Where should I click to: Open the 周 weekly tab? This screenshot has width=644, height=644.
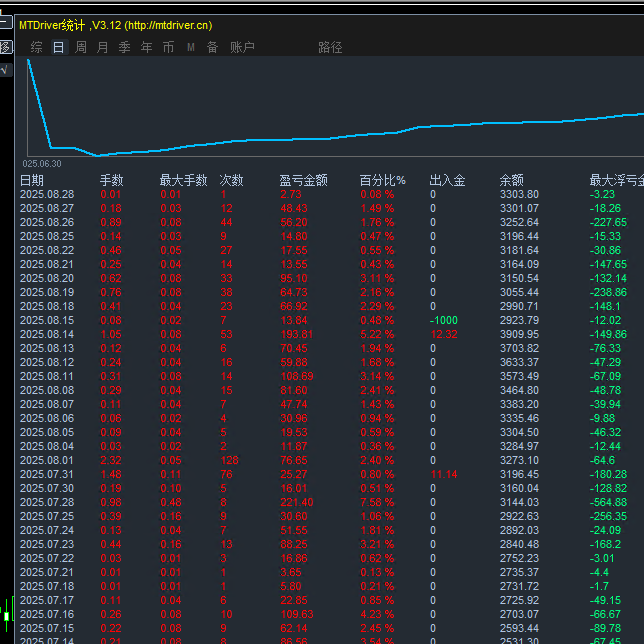(80, 47)
